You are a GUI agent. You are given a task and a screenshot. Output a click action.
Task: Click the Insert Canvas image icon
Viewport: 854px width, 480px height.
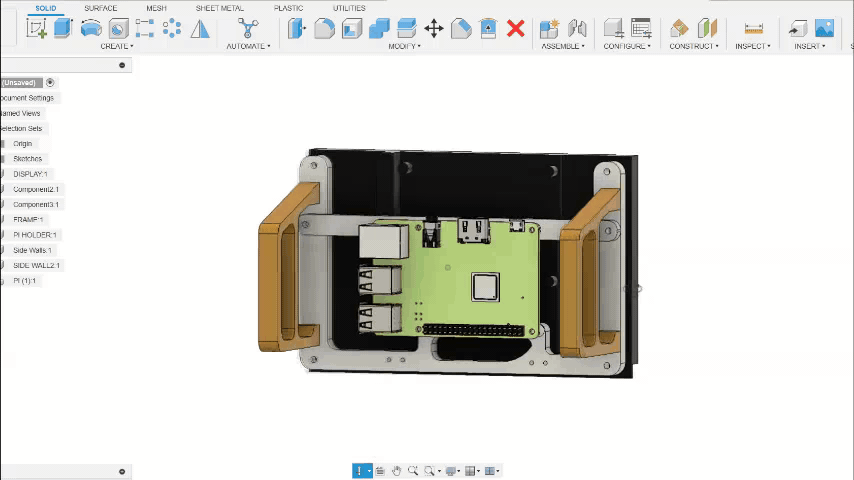pos(824,28)
